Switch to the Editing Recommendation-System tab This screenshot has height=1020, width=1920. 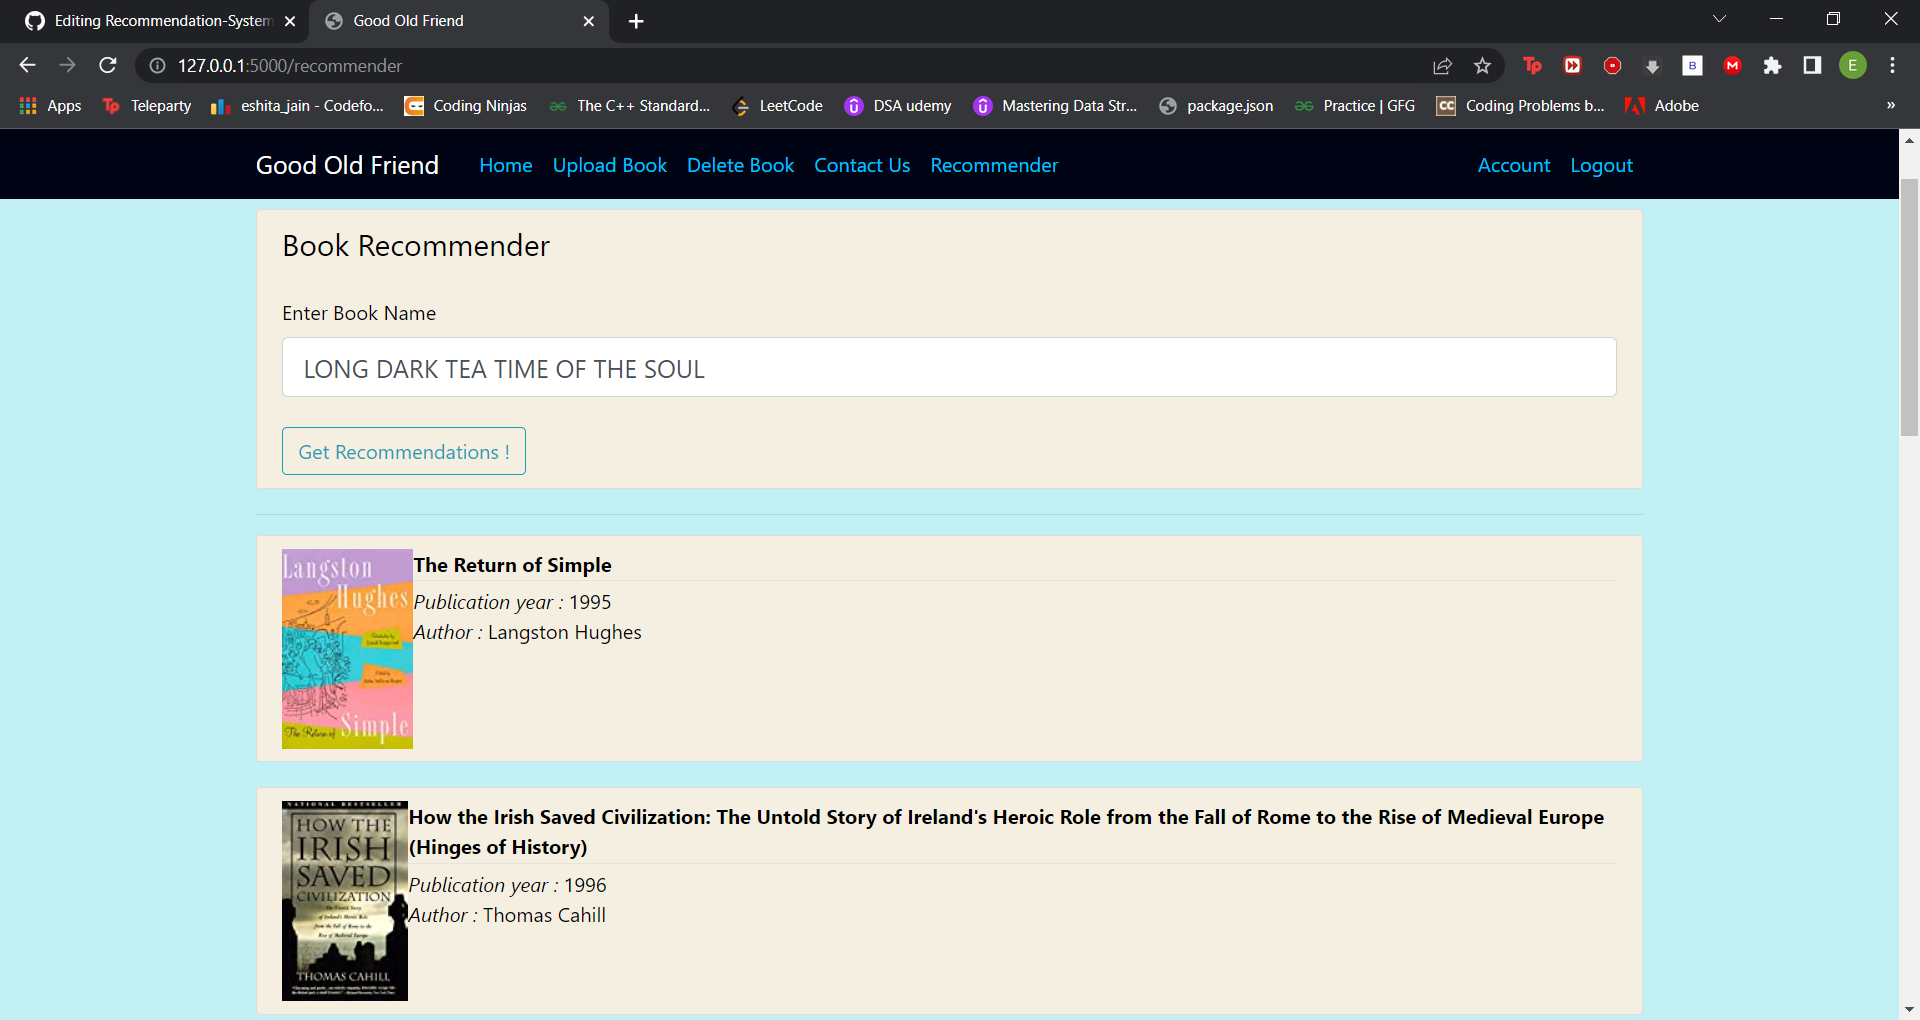click(x=160, y=20)
